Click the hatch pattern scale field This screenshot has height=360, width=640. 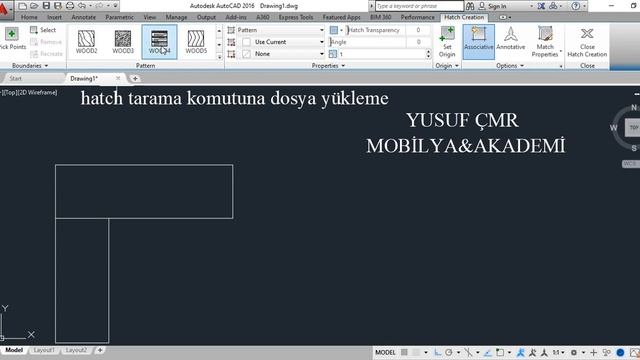[381, 53]
